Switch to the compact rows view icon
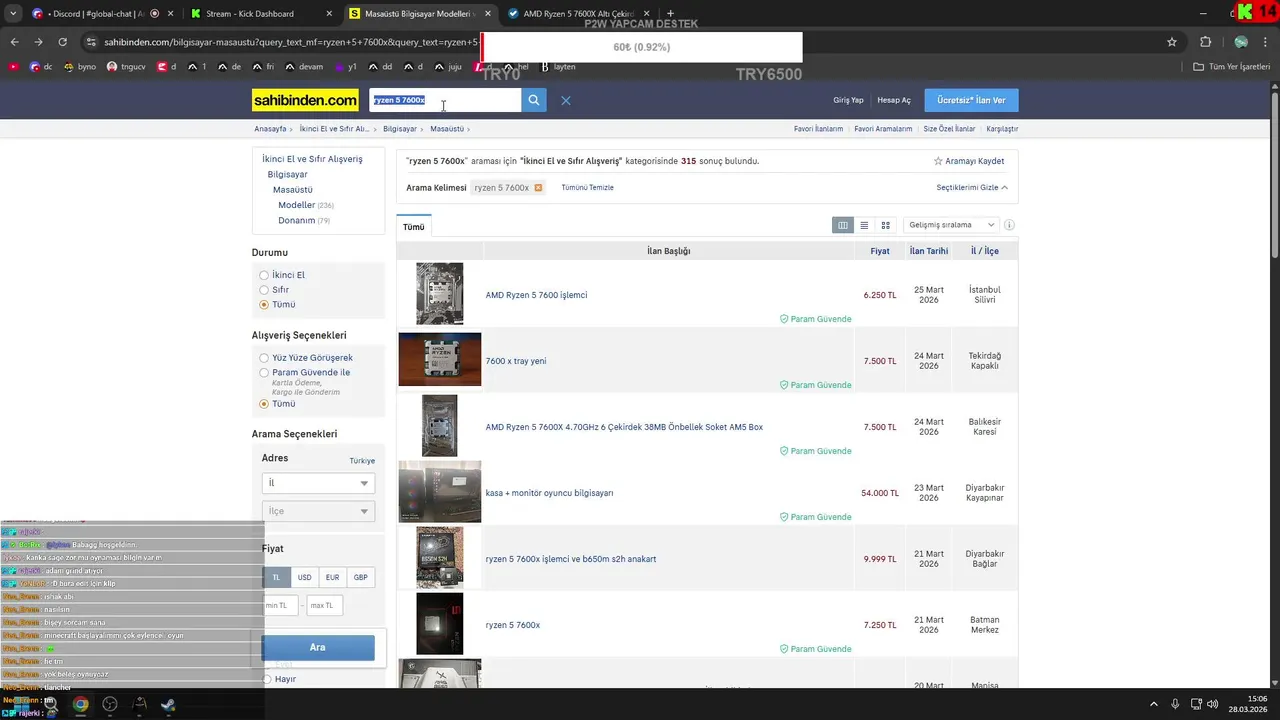Screen dimensions: 1280x720 (x=864, y=225)
